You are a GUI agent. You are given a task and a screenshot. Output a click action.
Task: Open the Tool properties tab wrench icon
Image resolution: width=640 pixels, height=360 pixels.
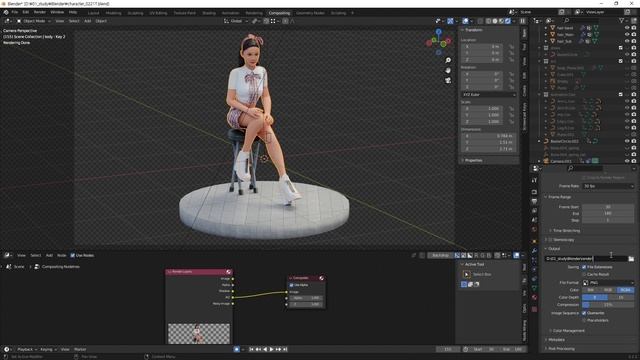tap(534, 180)
